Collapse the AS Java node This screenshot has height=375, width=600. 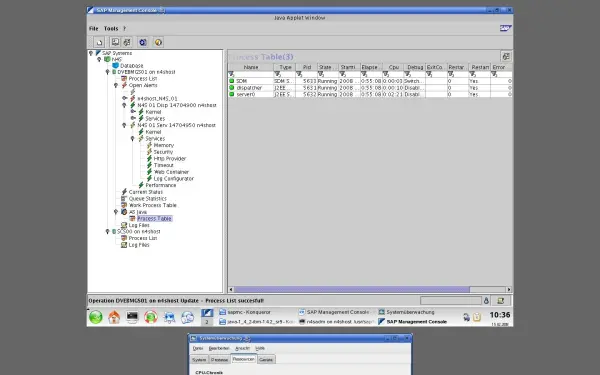point(116,212)
